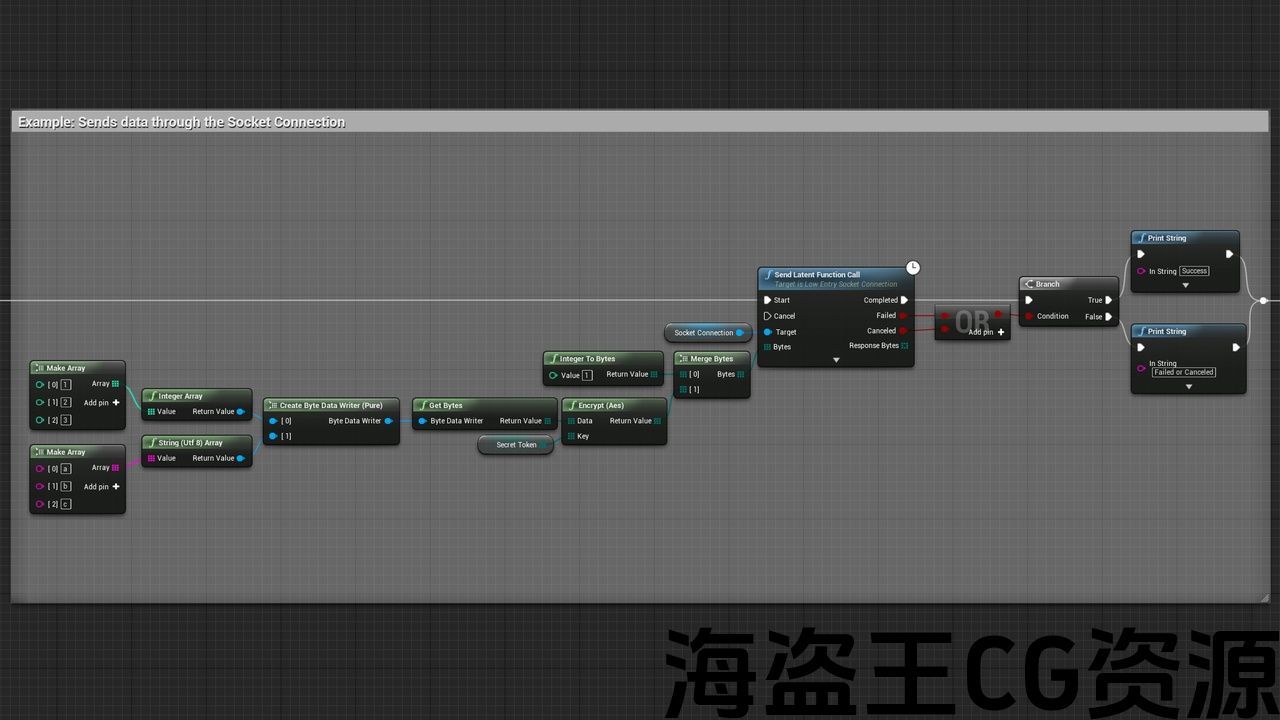Viewport: 1280px width, 720px height.
Task: Click the Condition pin on Branch node
Action: [x=1028, y=316]
